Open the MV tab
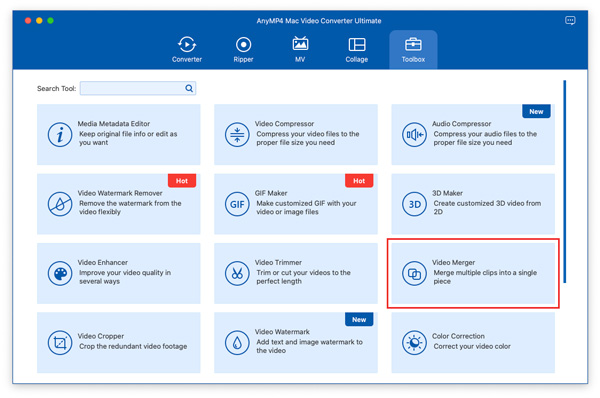This screenshot has height=398, width=600. [300, 50]
